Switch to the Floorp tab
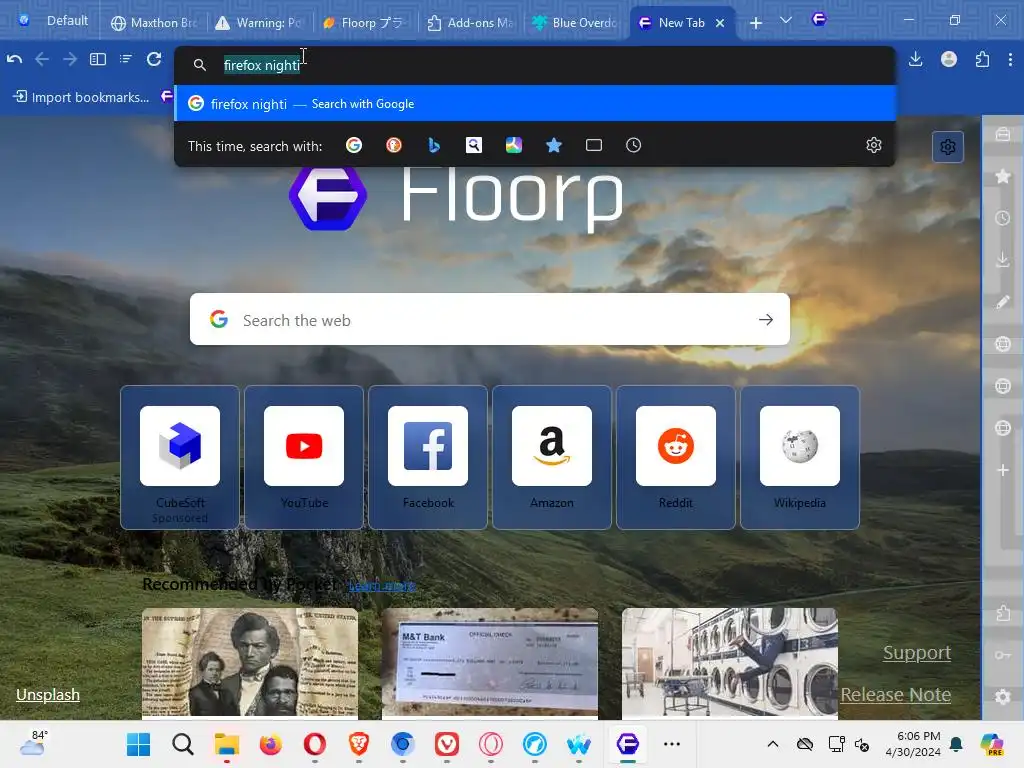Screen dimensions: 1024x768 click(365, 23)
